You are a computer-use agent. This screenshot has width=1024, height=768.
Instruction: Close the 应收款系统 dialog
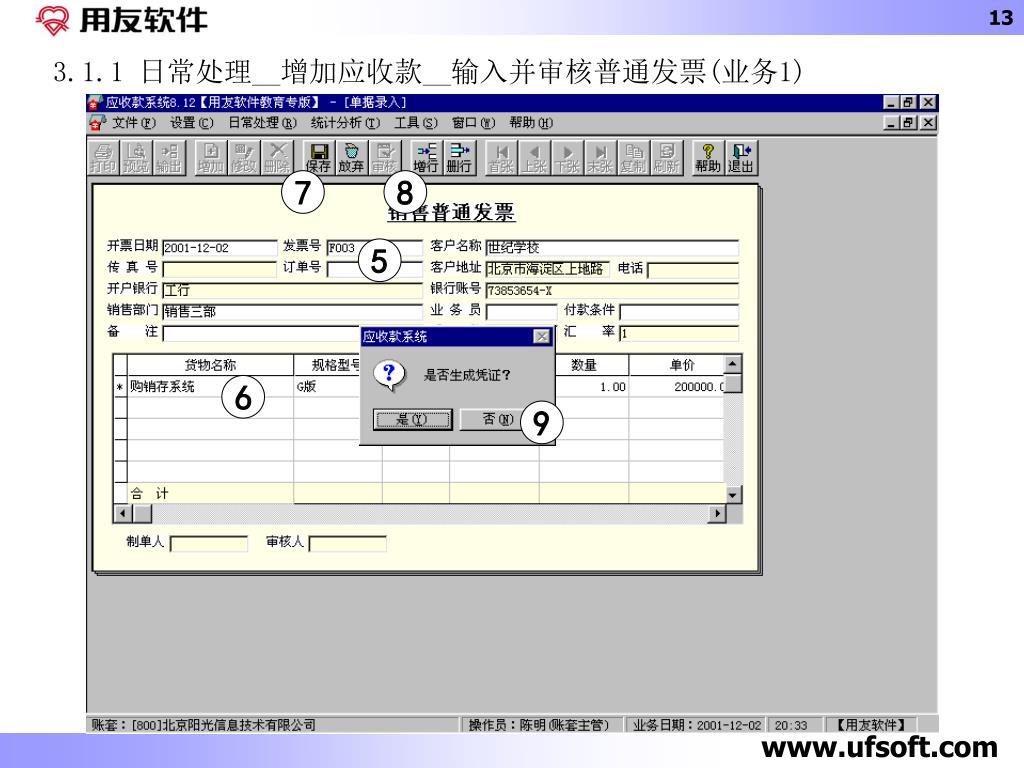(541, 336)
